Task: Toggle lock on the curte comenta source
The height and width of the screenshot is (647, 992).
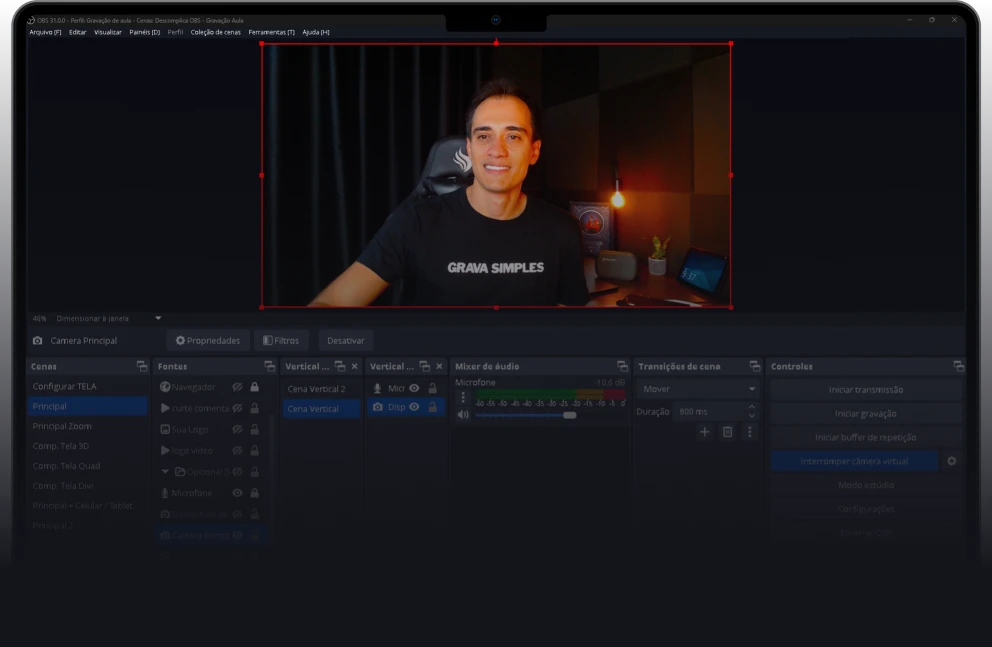Action: pos(254,408)
